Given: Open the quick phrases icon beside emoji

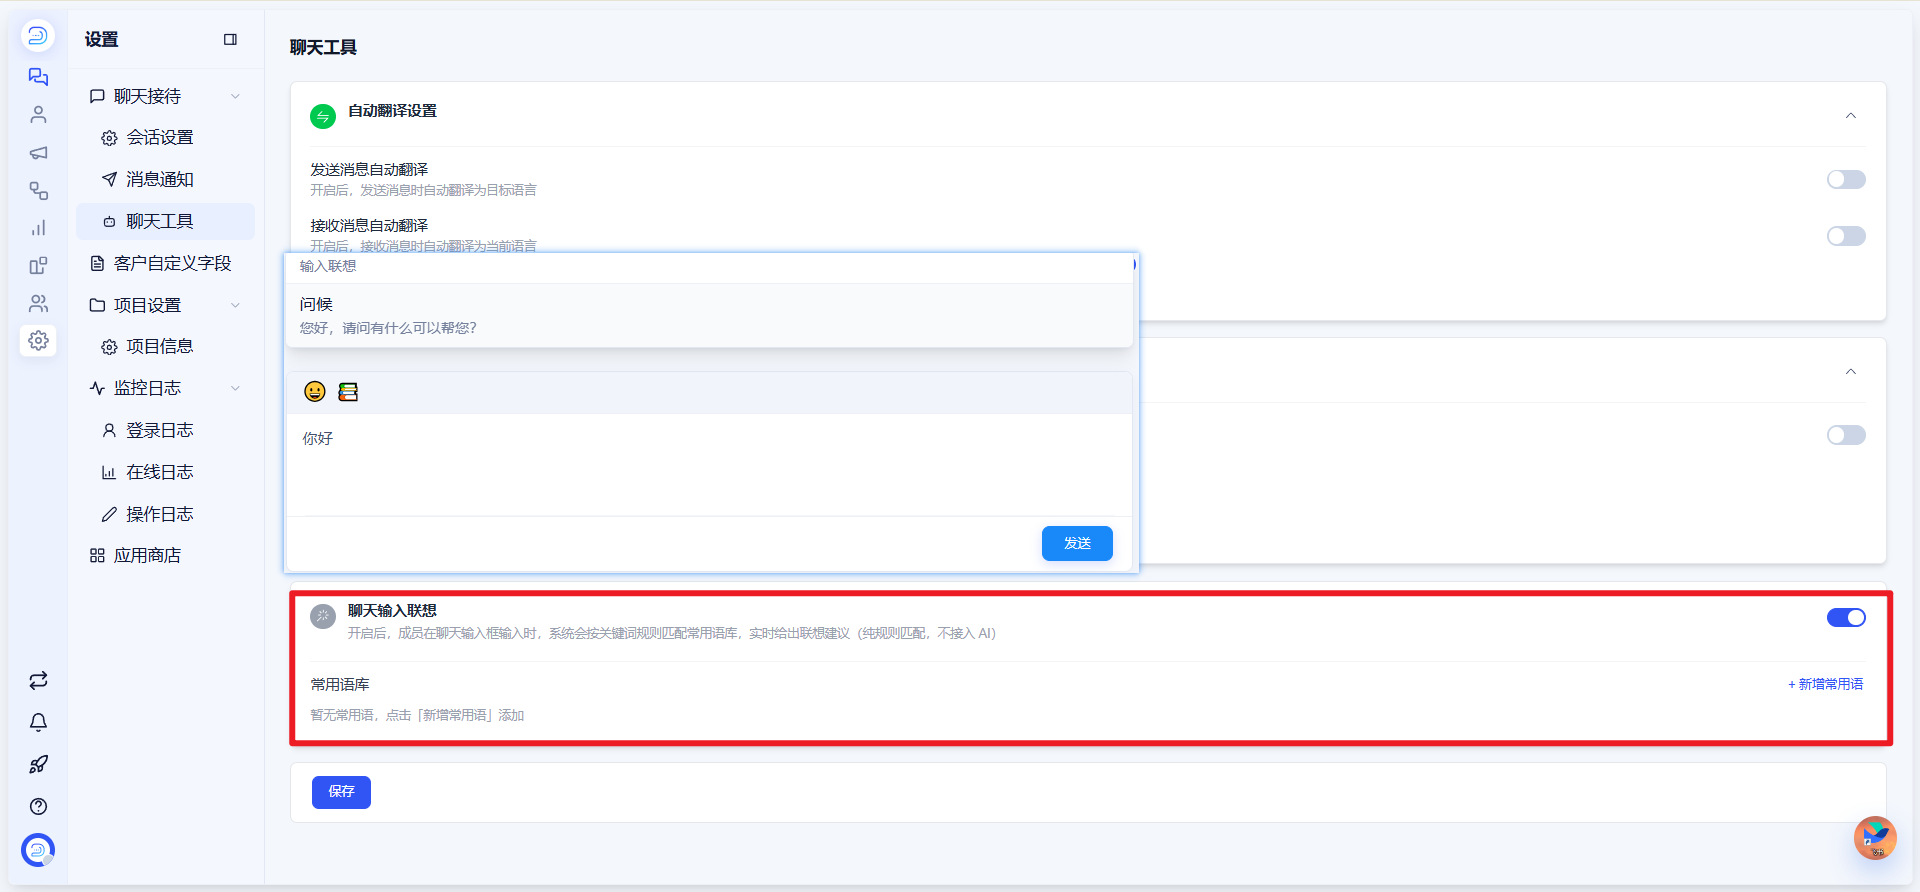Looking at the screenshot, I should click(x=348, y=392).
